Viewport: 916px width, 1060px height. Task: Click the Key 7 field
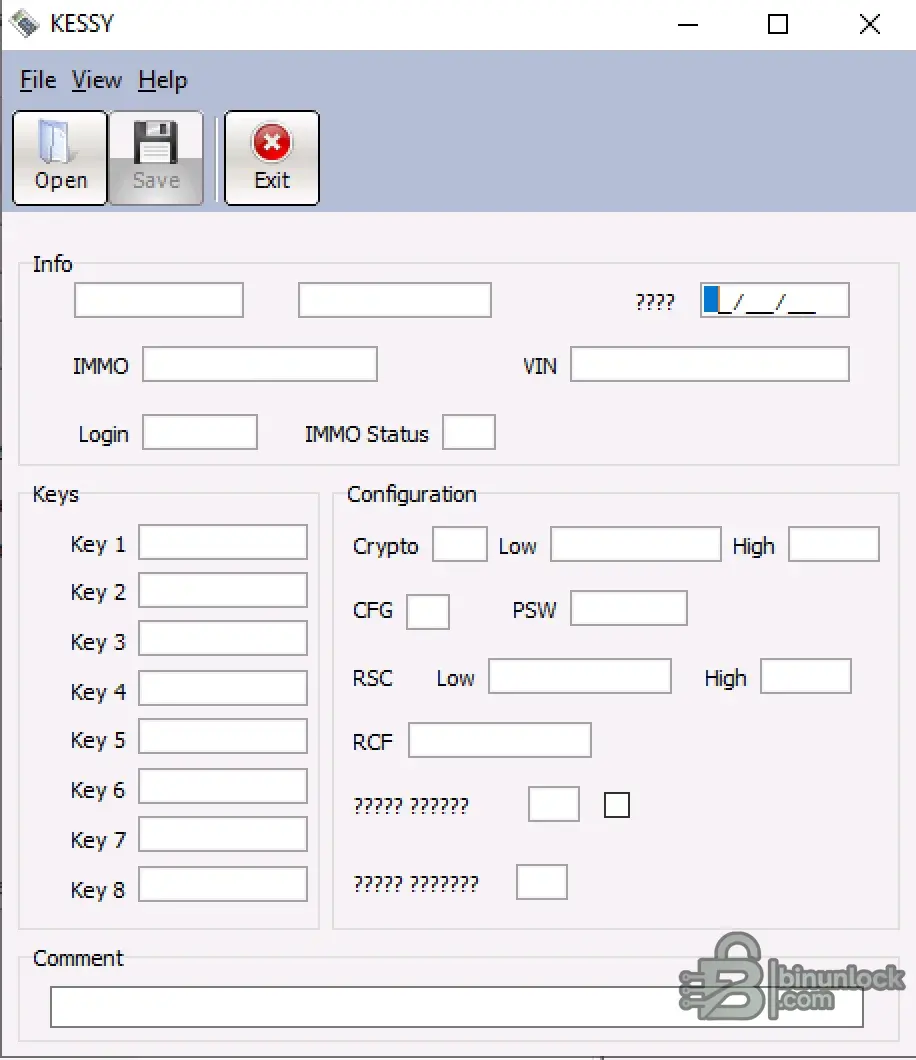click(x=223, y=834)
